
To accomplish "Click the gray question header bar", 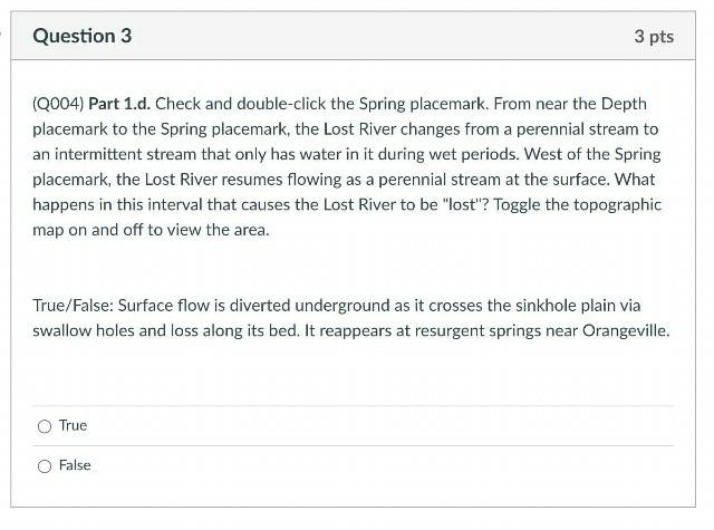I will tap(353, 36).
